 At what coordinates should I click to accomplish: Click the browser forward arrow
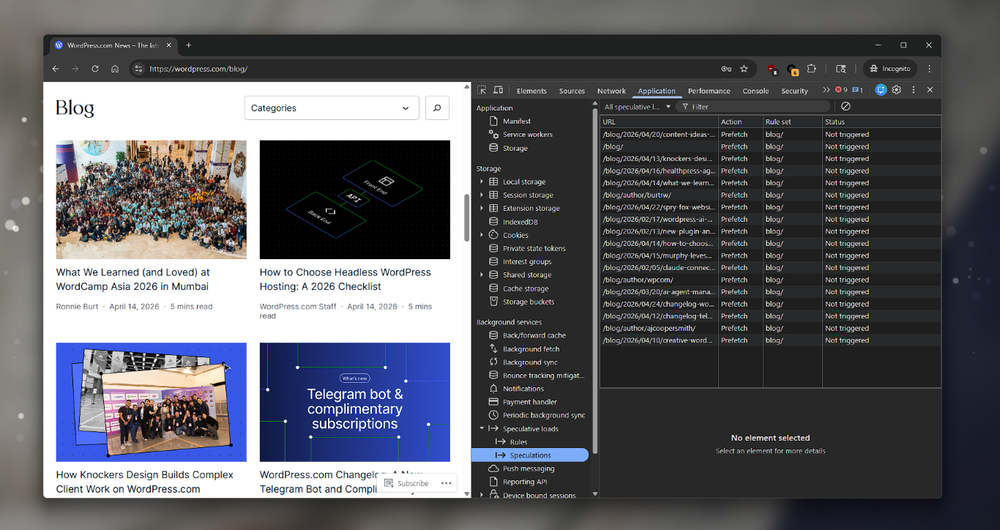point(75,69)
